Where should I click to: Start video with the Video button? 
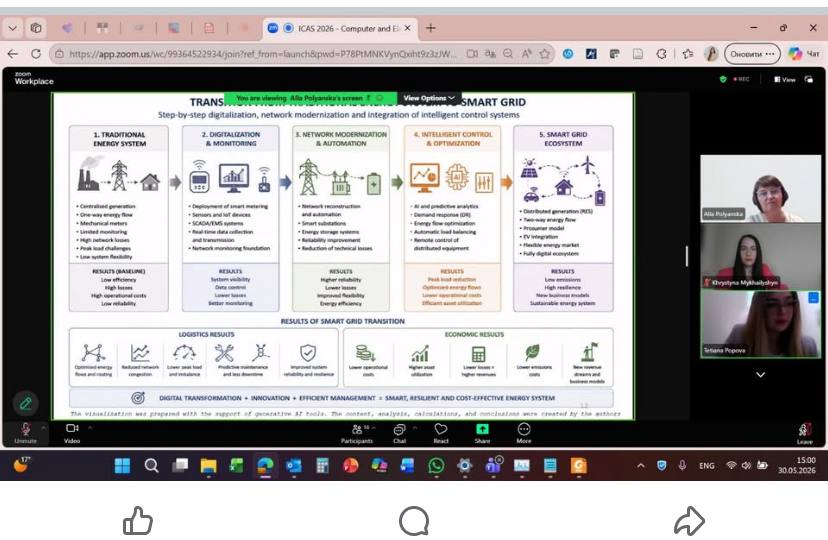(72, 433)
